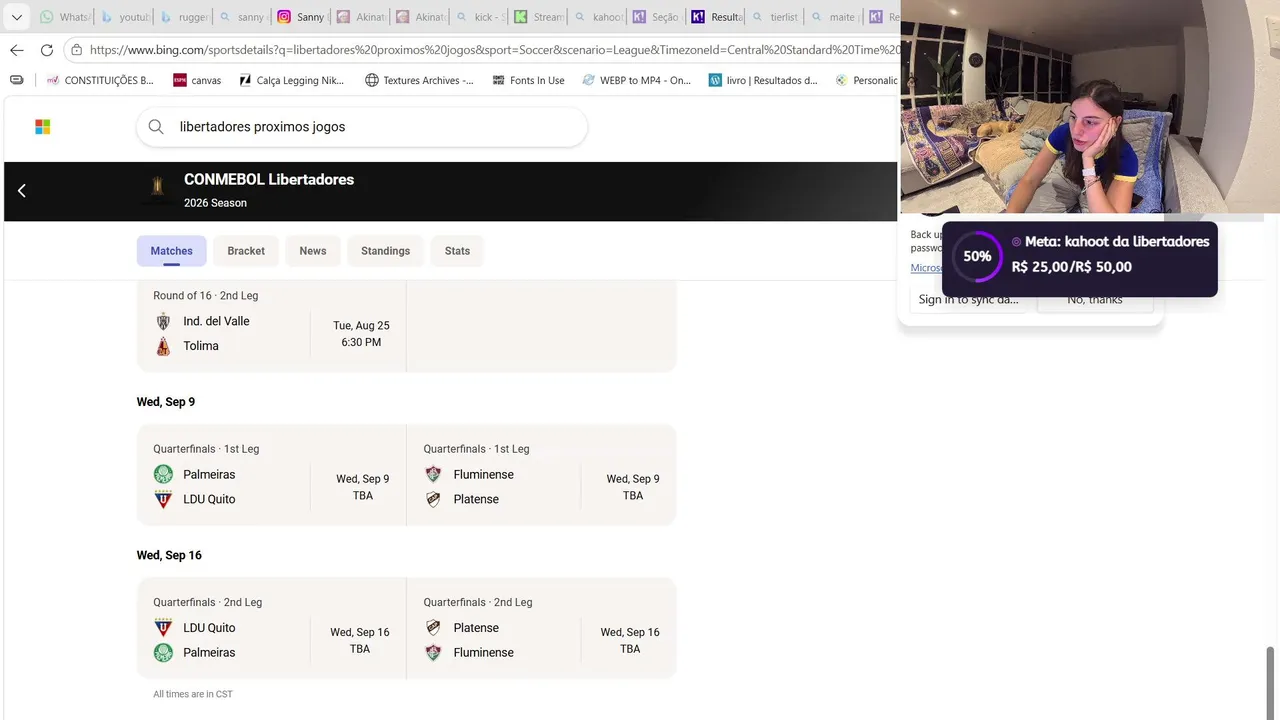Click the CONMEBOL Libertadores trophy logo

tap(157, 189)
